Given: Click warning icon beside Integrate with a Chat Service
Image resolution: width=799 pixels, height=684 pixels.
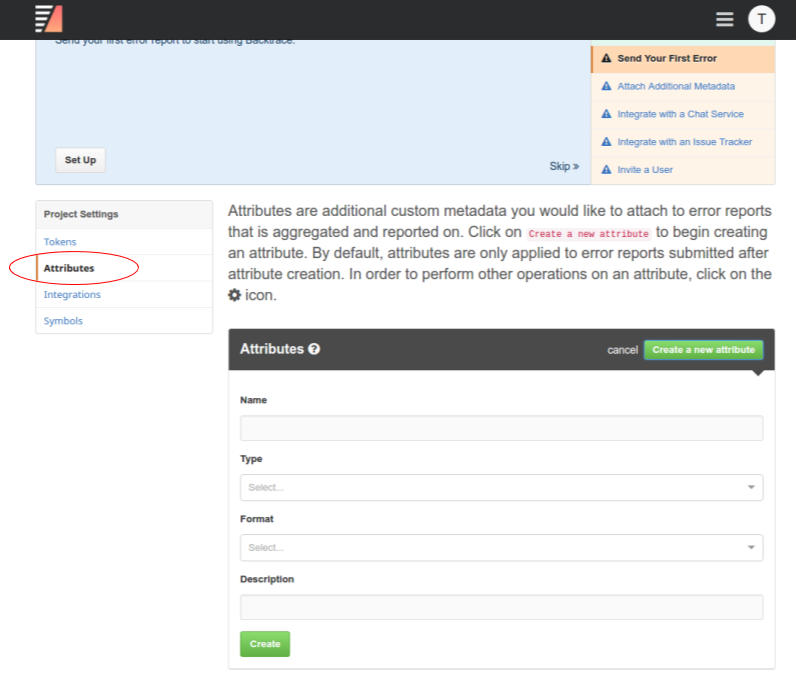Looking at the screenshot, I should pos(606,115).
